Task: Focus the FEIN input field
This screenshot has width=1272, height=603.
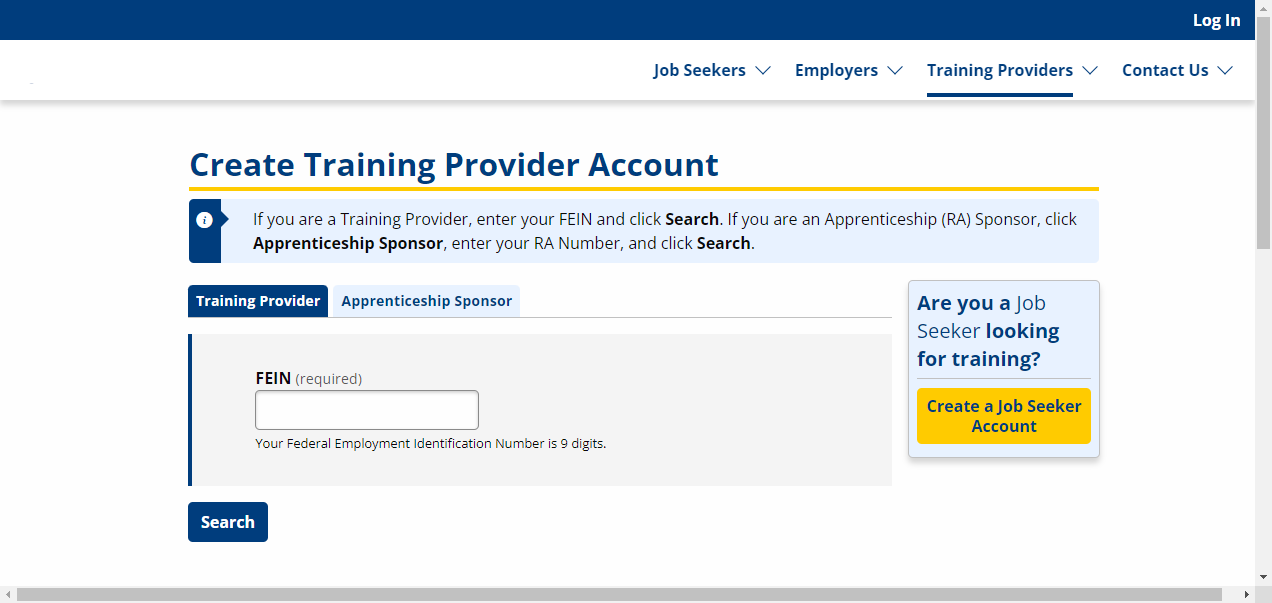Action: tap(367, 410)
